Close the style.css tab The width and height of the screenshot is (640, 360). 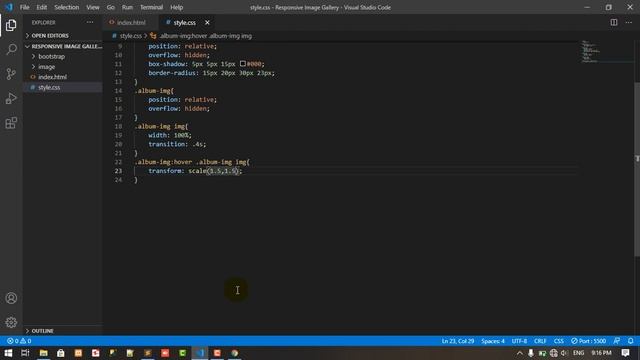click(x=207, y=22)
